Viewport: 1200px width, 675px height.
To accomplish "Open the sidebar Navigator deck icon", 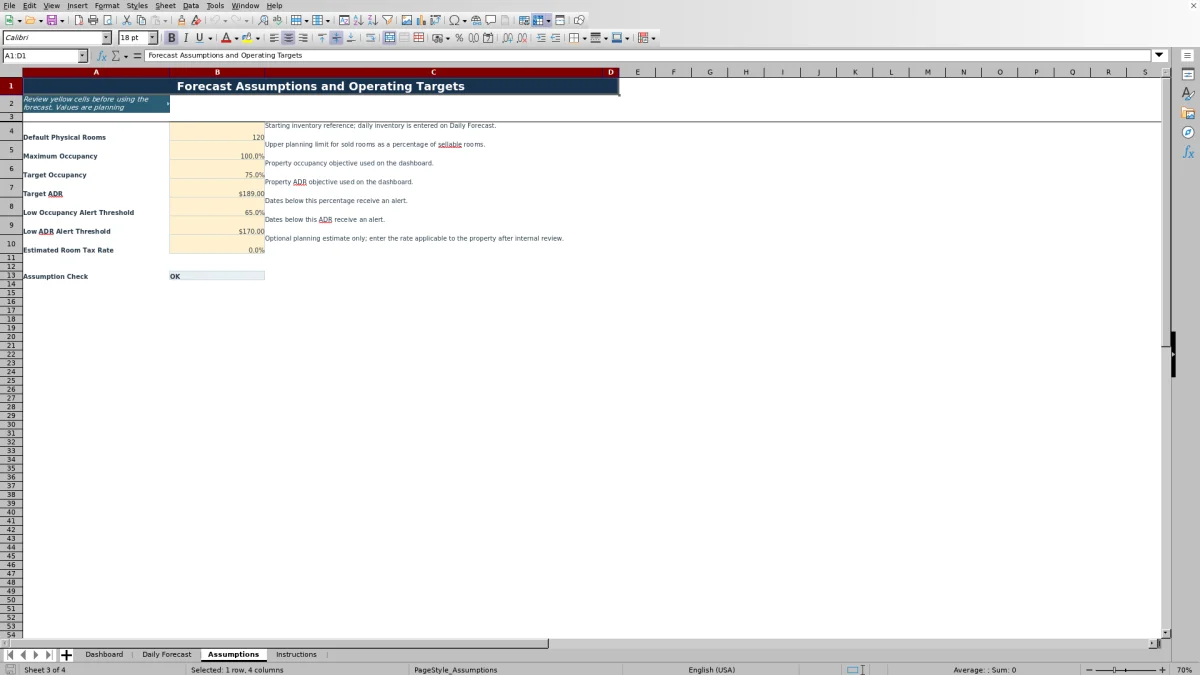I will coord(1188,132).
